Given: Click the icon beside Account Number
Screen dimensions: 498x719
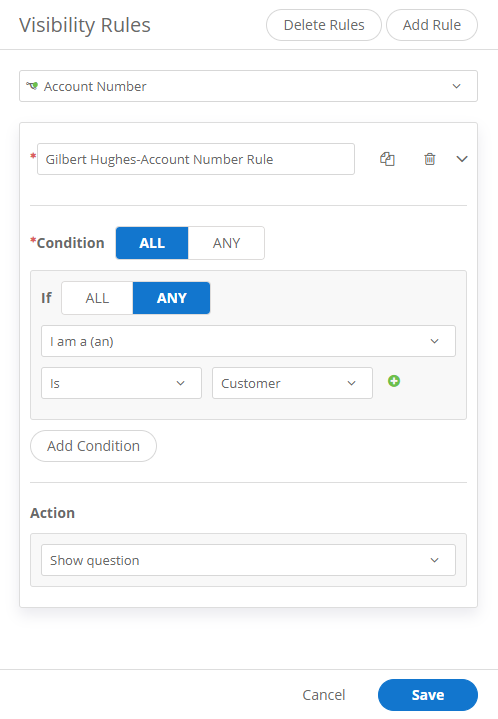Looking at the screenshot, I should 32,86.
